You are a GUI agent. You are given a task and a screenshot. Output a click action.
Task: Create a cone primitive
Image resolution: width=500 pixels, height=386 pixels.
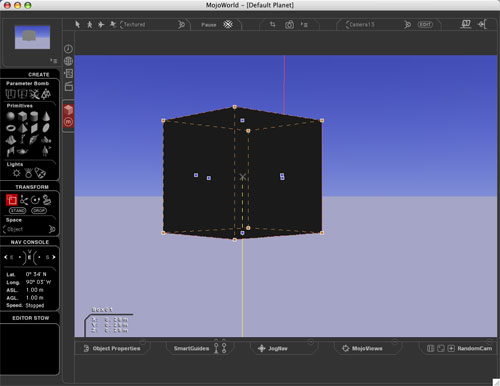(x=46, y=116)
